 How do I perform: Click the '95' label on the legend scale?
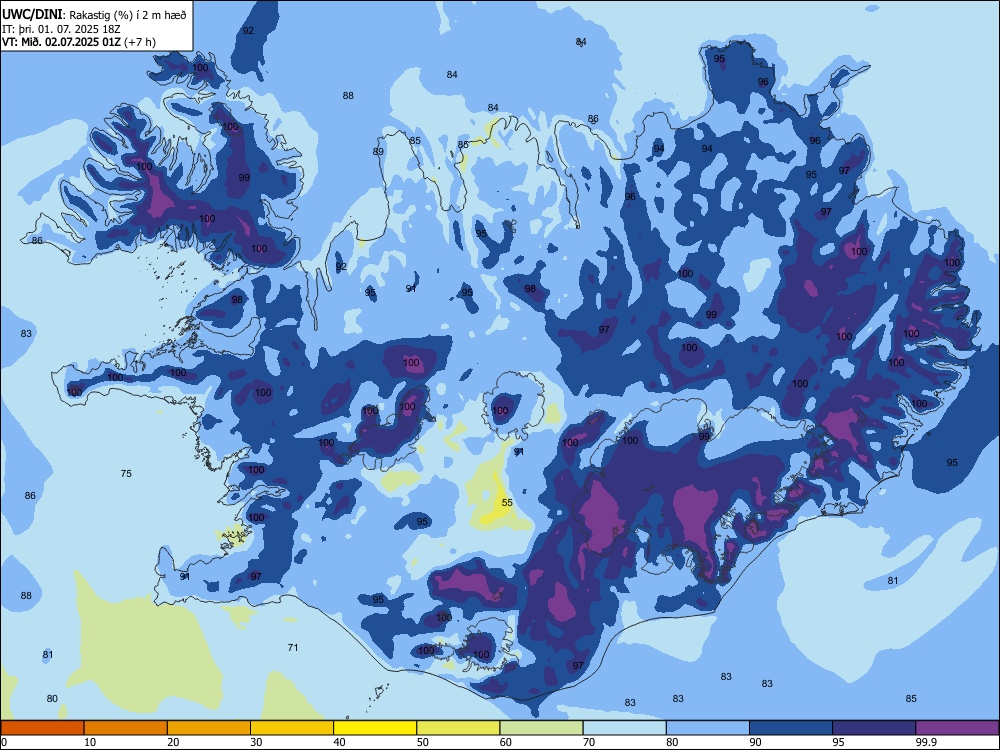point(839,742)
